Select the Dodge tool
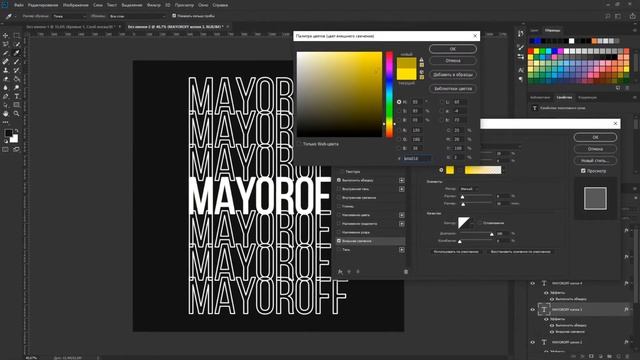 coord(16,87)
